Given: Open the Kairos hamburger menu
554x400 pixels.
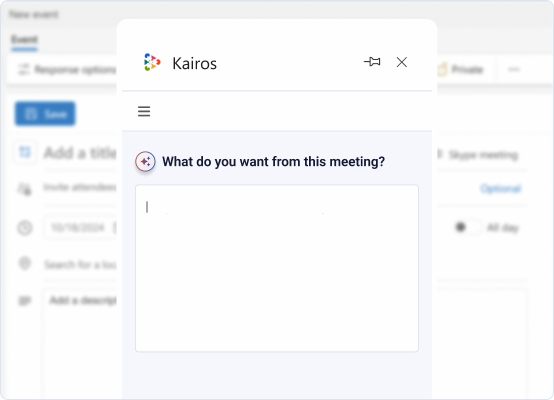Looking at the screenshot, I should 144,111.
